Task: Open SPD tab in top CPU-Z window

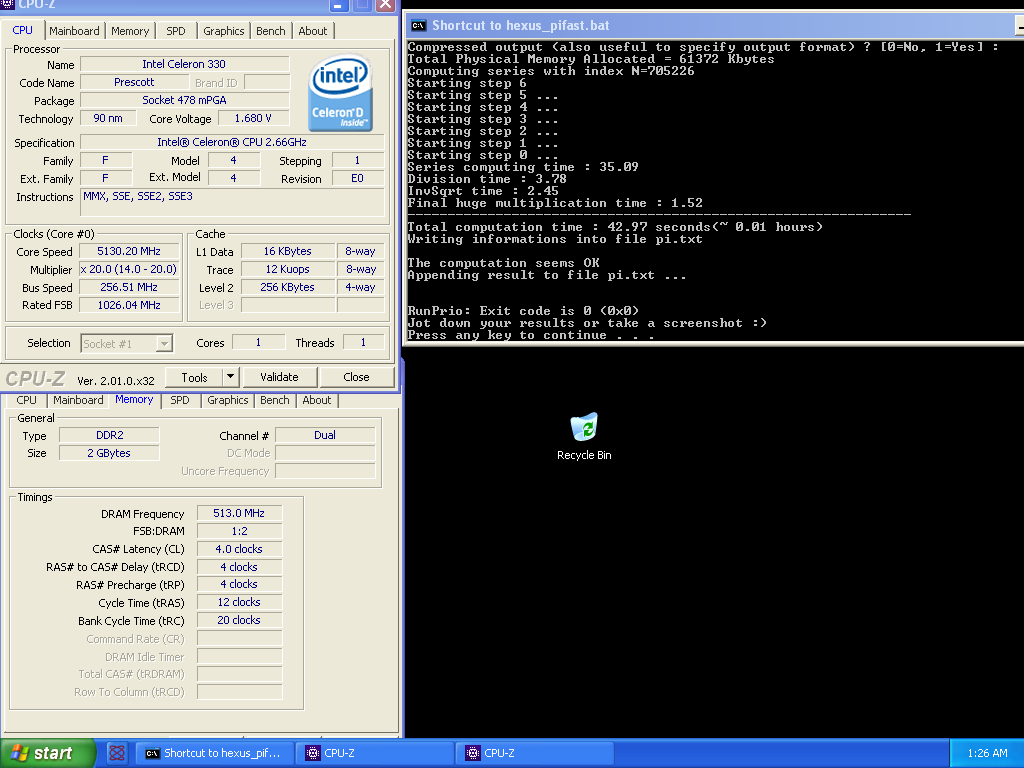Action: pos(176,31)
